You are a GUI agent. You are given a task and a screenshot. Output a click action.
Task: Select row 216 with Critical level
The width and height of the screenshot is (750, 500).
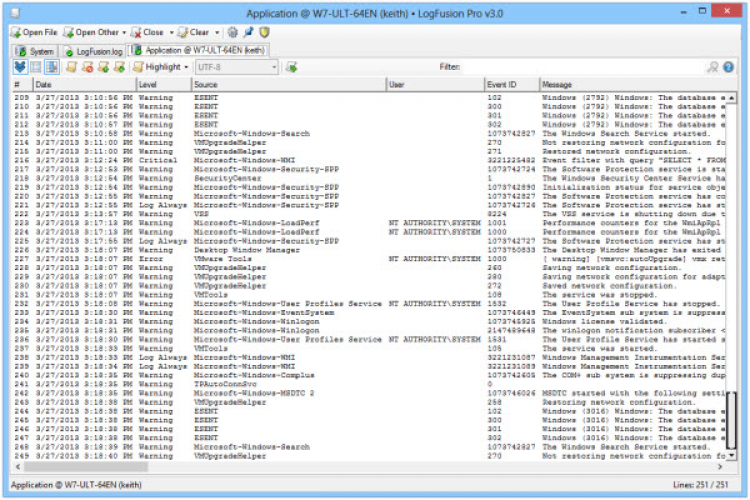tap(369, 160)
